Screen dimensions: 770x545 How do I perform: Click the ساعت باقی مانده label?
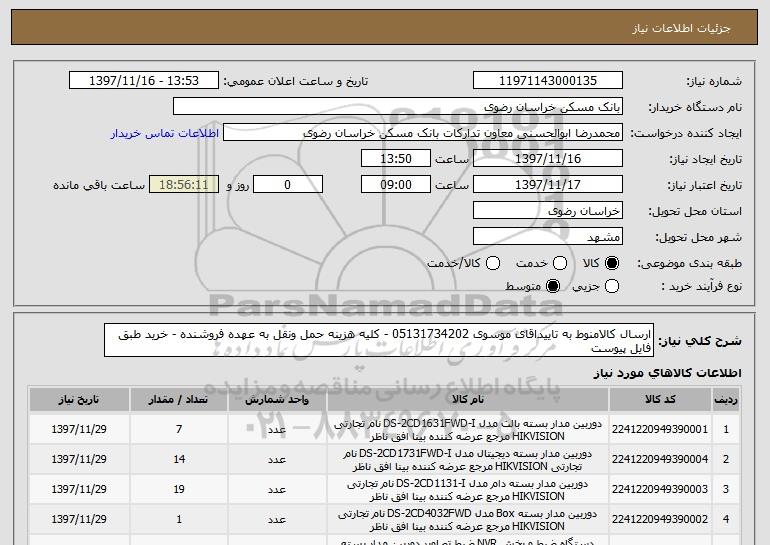coord(99,185)
